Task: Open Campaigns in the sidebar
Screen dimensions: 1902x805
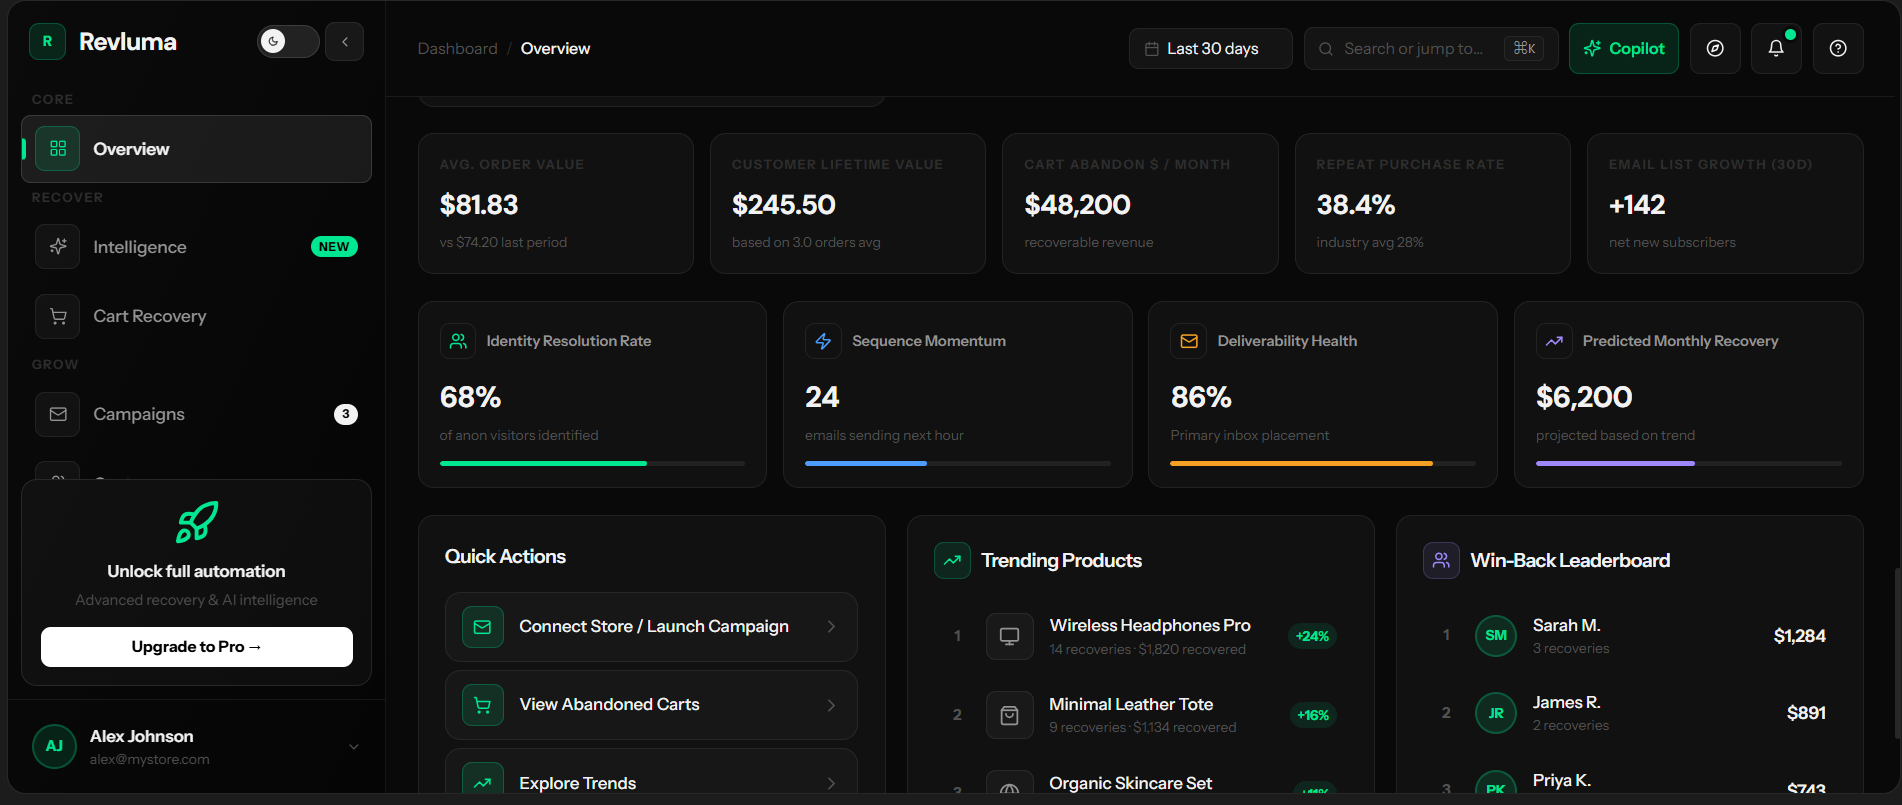Action: 196,414
